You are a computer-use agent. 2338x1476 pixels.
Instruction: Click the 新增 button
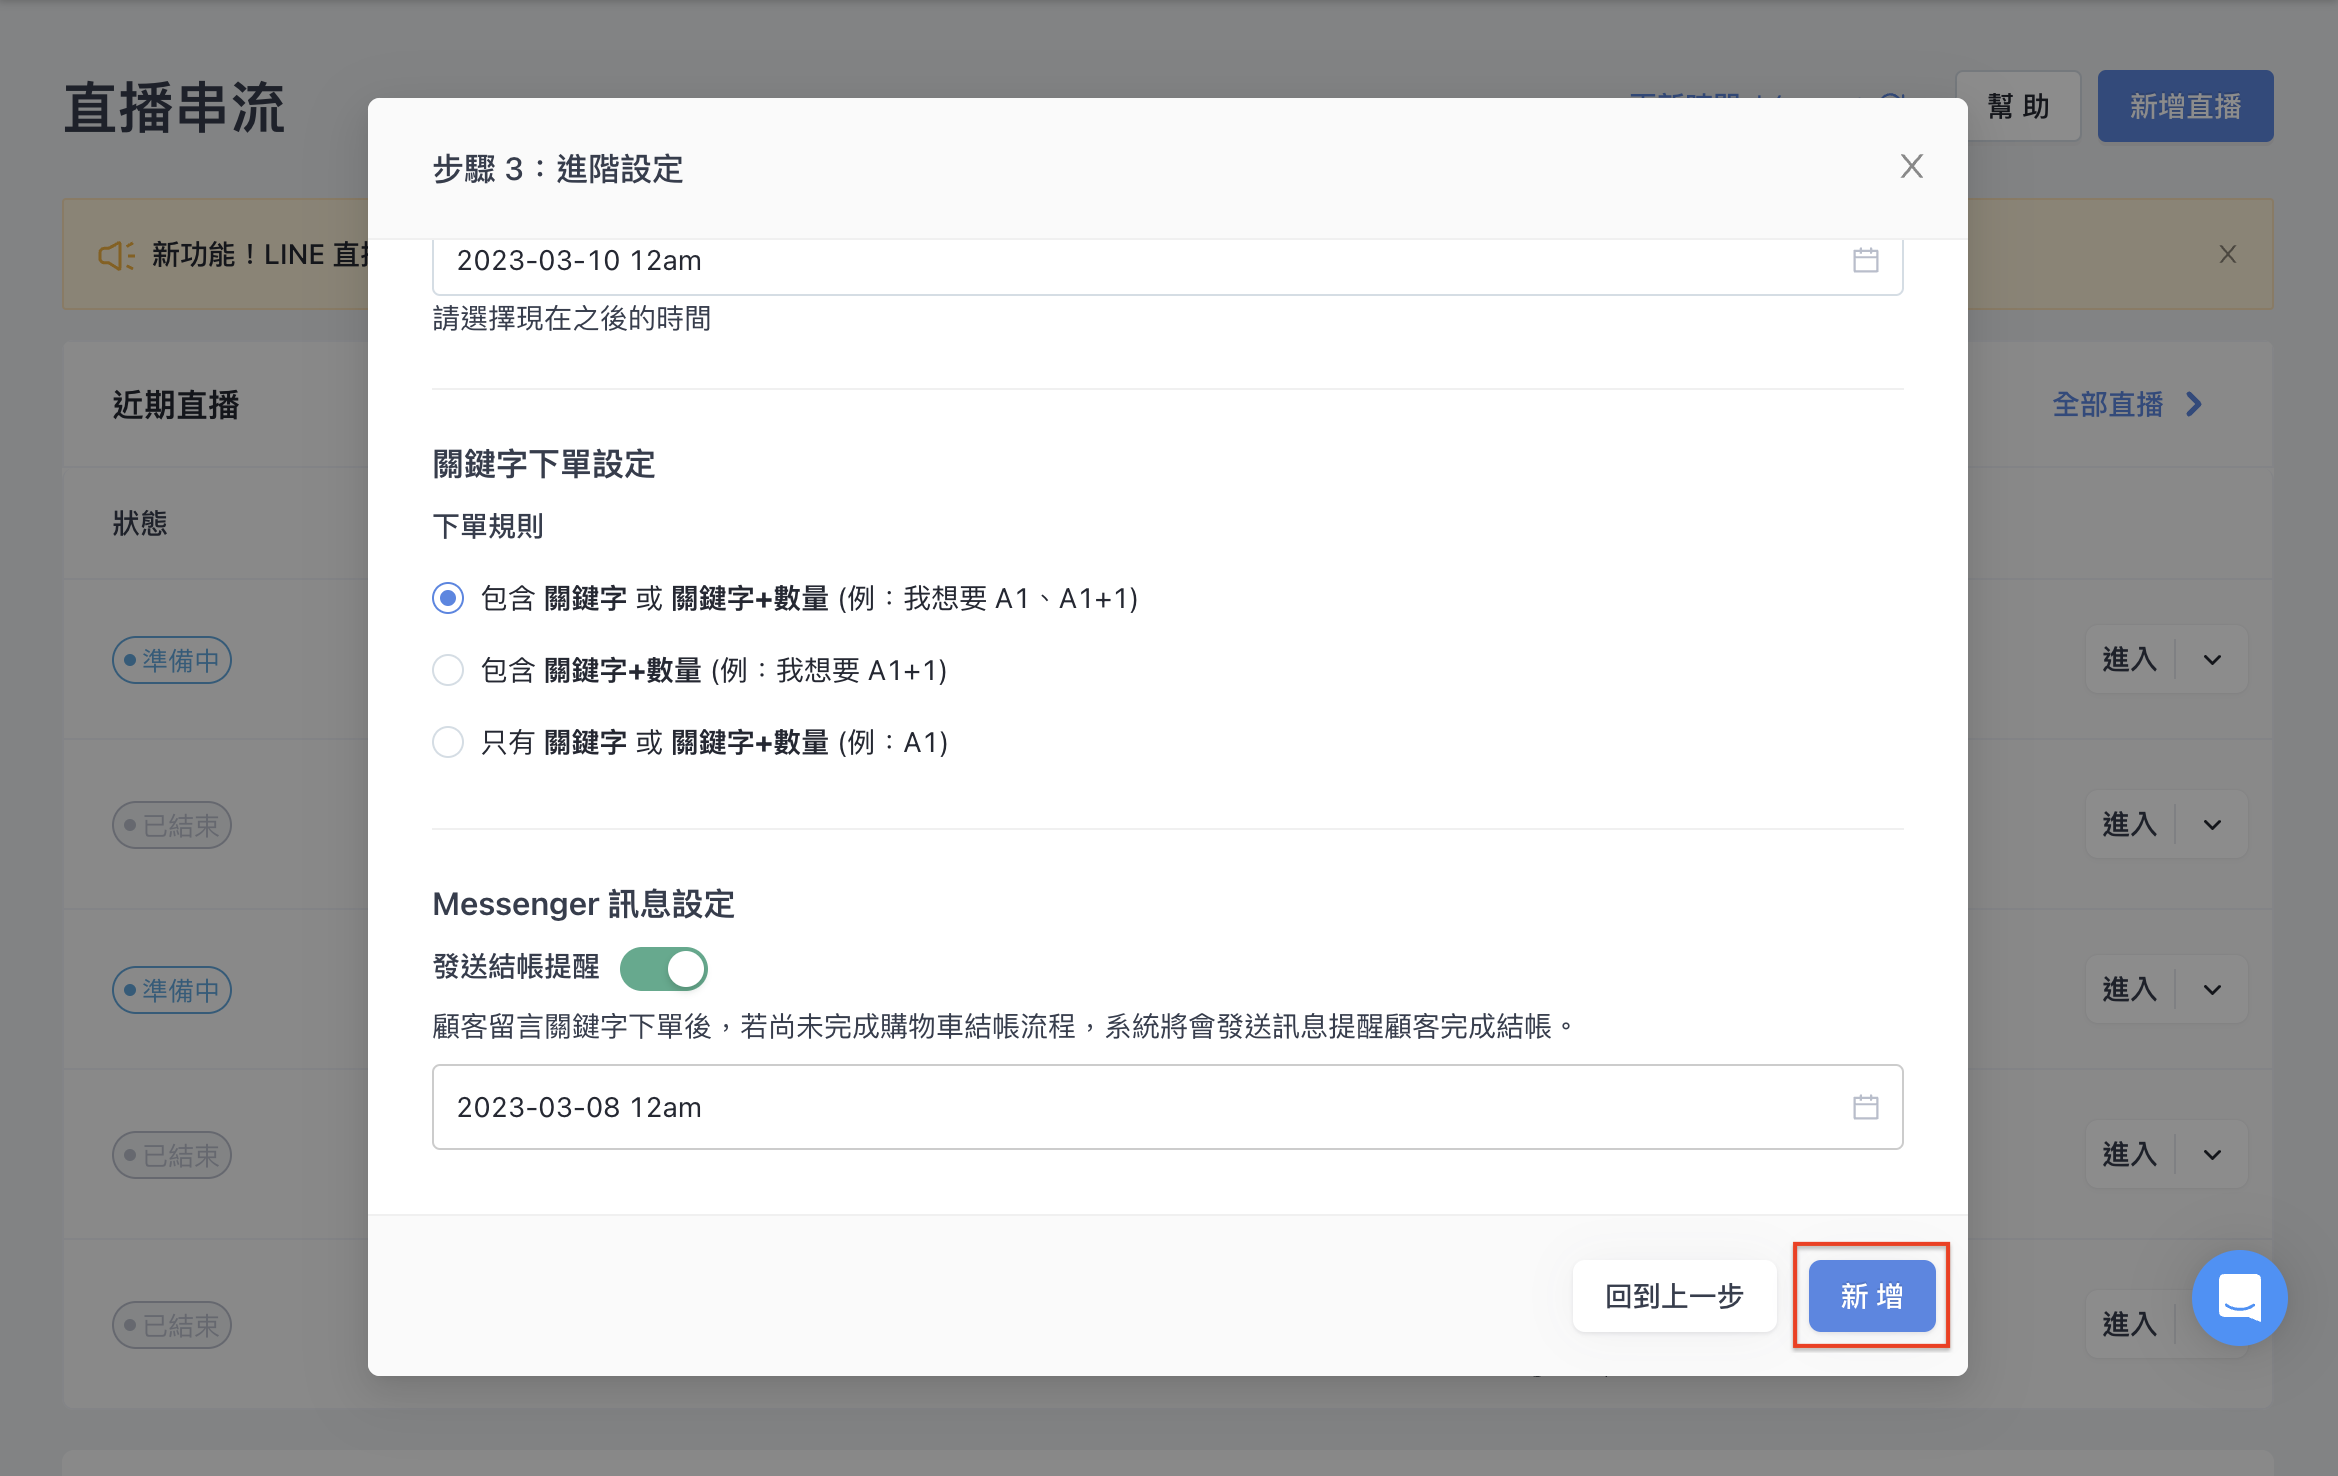coord(1871,1296)
